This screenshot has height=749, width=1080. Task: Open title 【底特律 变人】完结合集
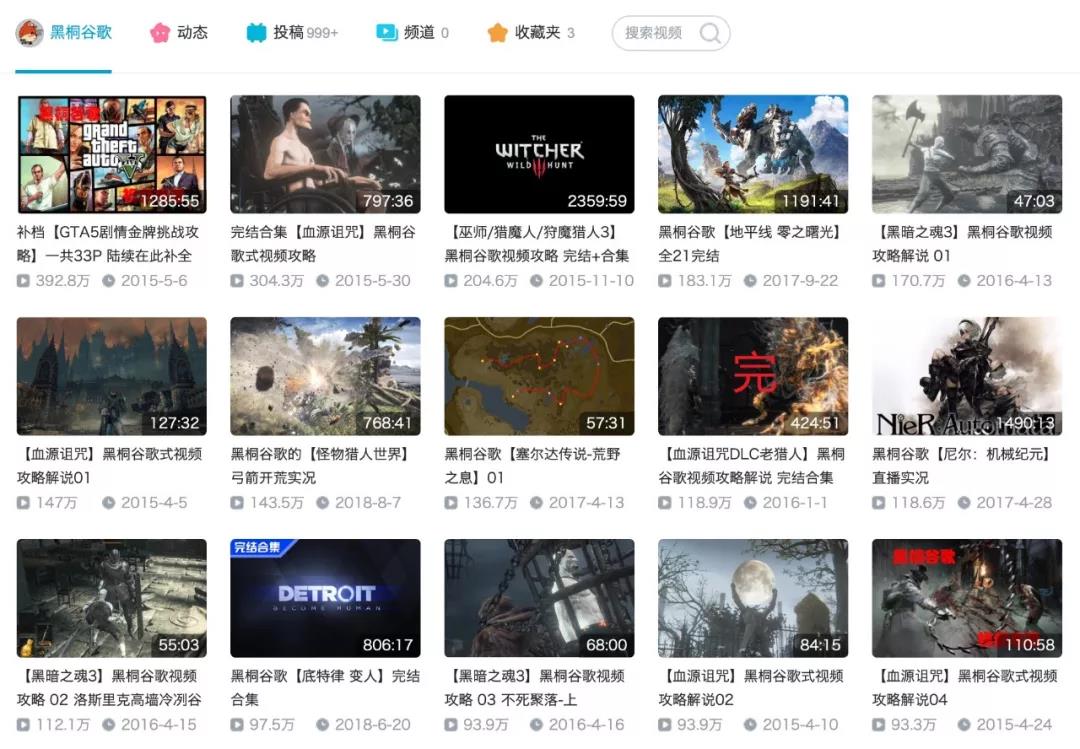tap(325, 688)
